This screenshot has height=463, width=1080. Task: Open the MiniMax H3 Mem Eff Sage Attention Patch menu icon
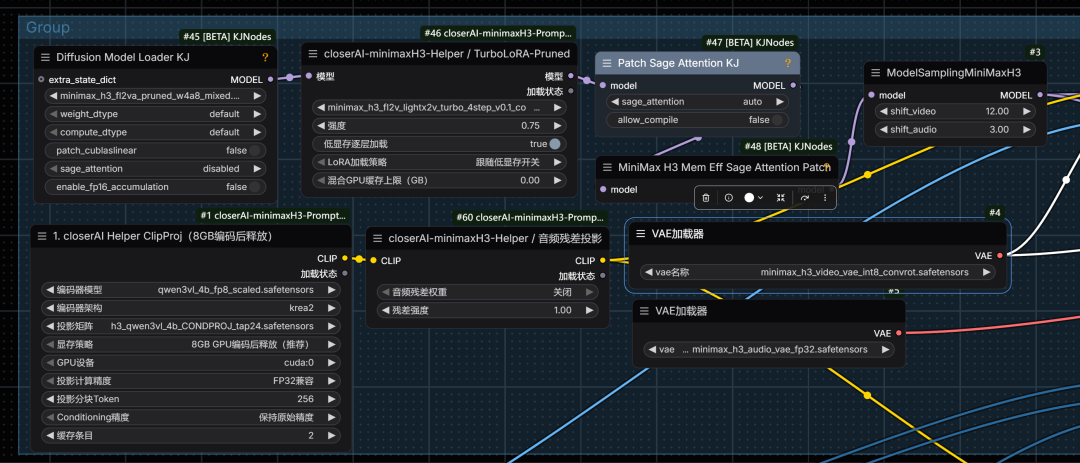click(607, 167)
